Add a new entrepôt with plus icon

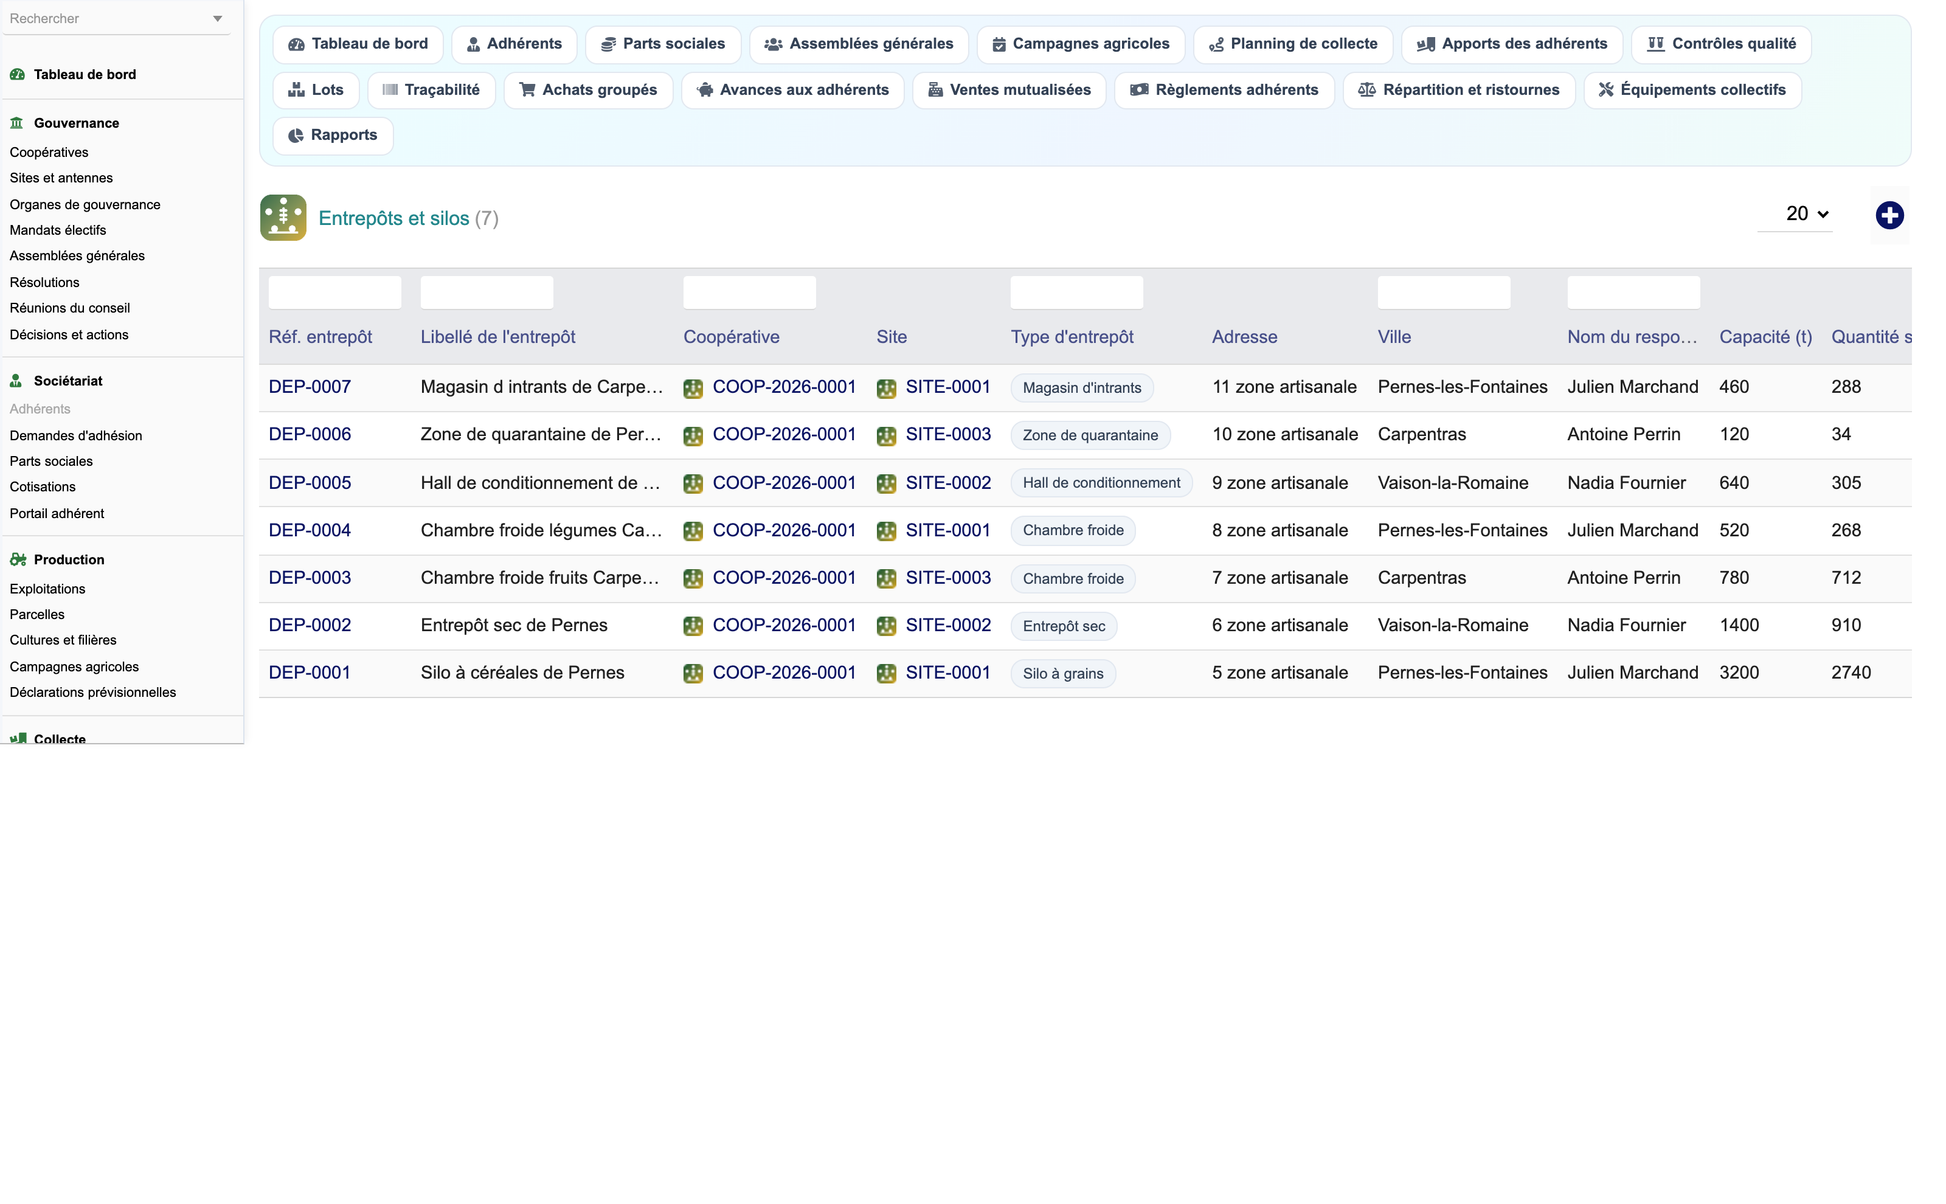point(1889,215)
